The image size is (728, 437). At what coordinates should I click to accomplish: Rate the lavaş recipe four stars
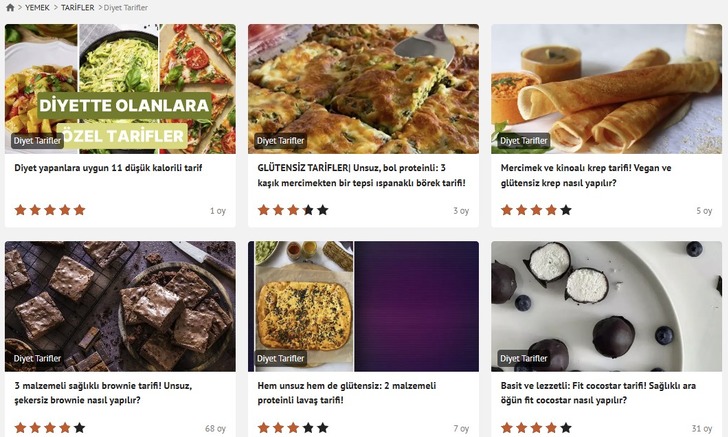coord(308,427)
